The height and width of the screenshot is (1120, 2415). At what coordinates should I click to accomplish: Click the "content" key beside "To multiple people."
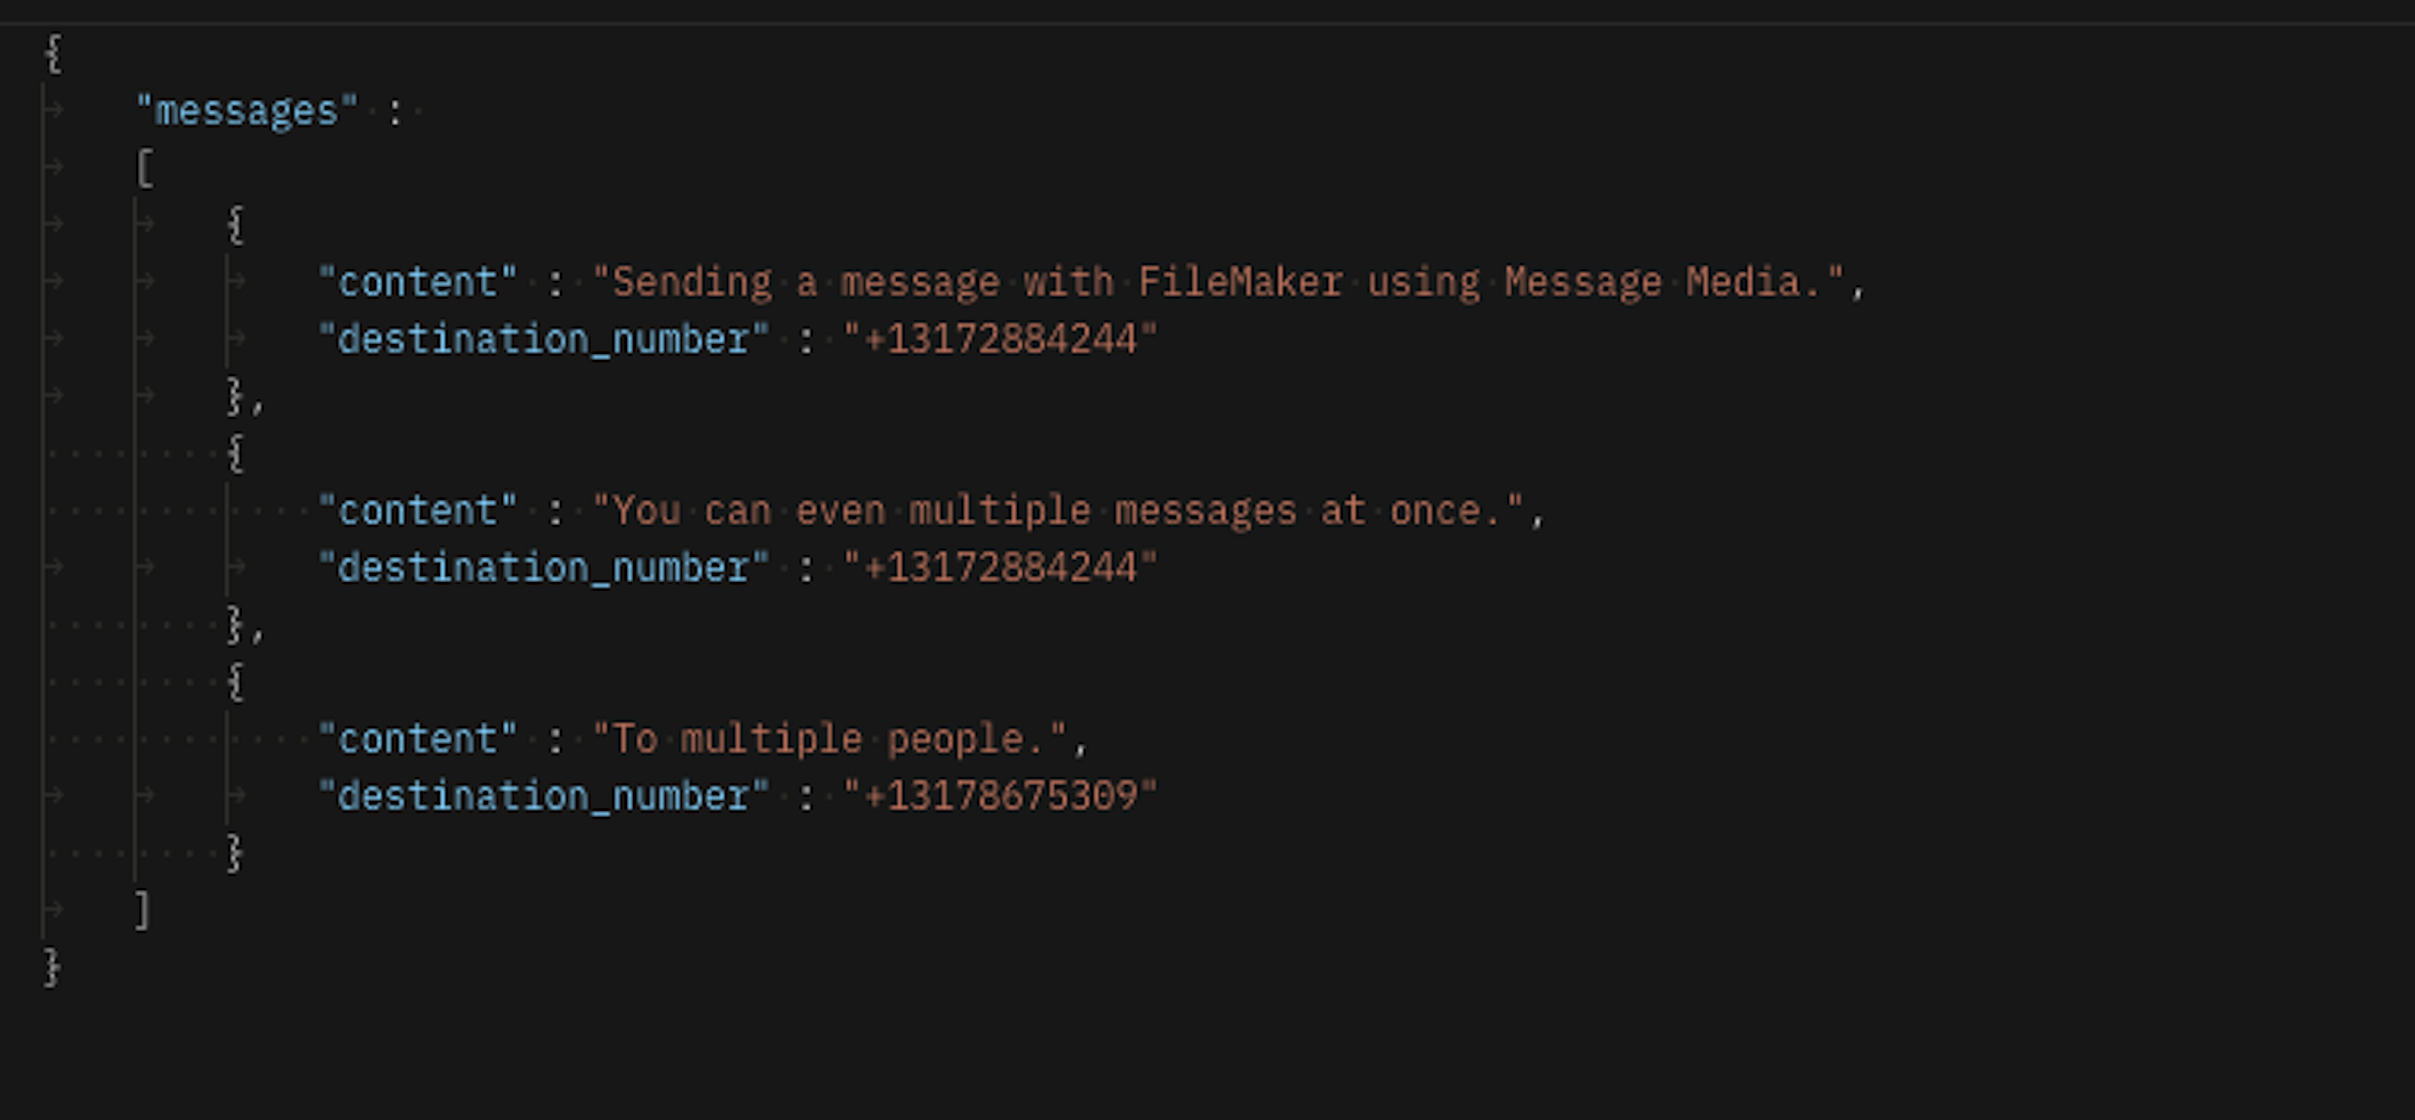(418, 739)
